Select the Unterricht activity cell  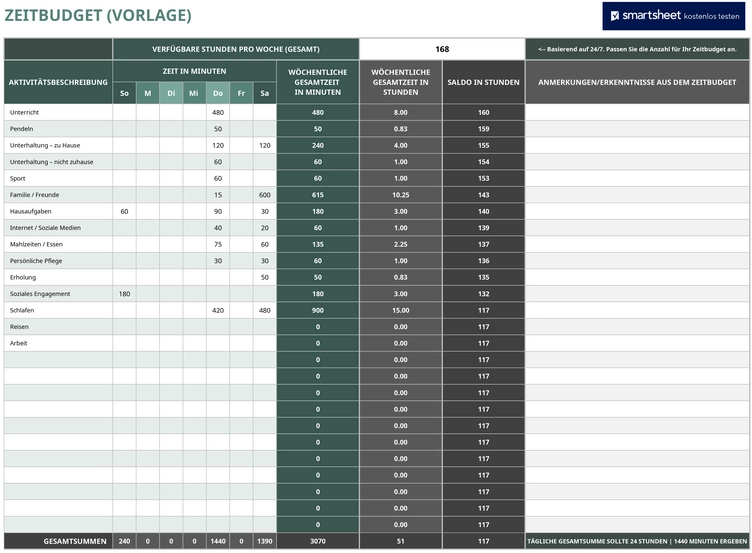coord(58,112)
